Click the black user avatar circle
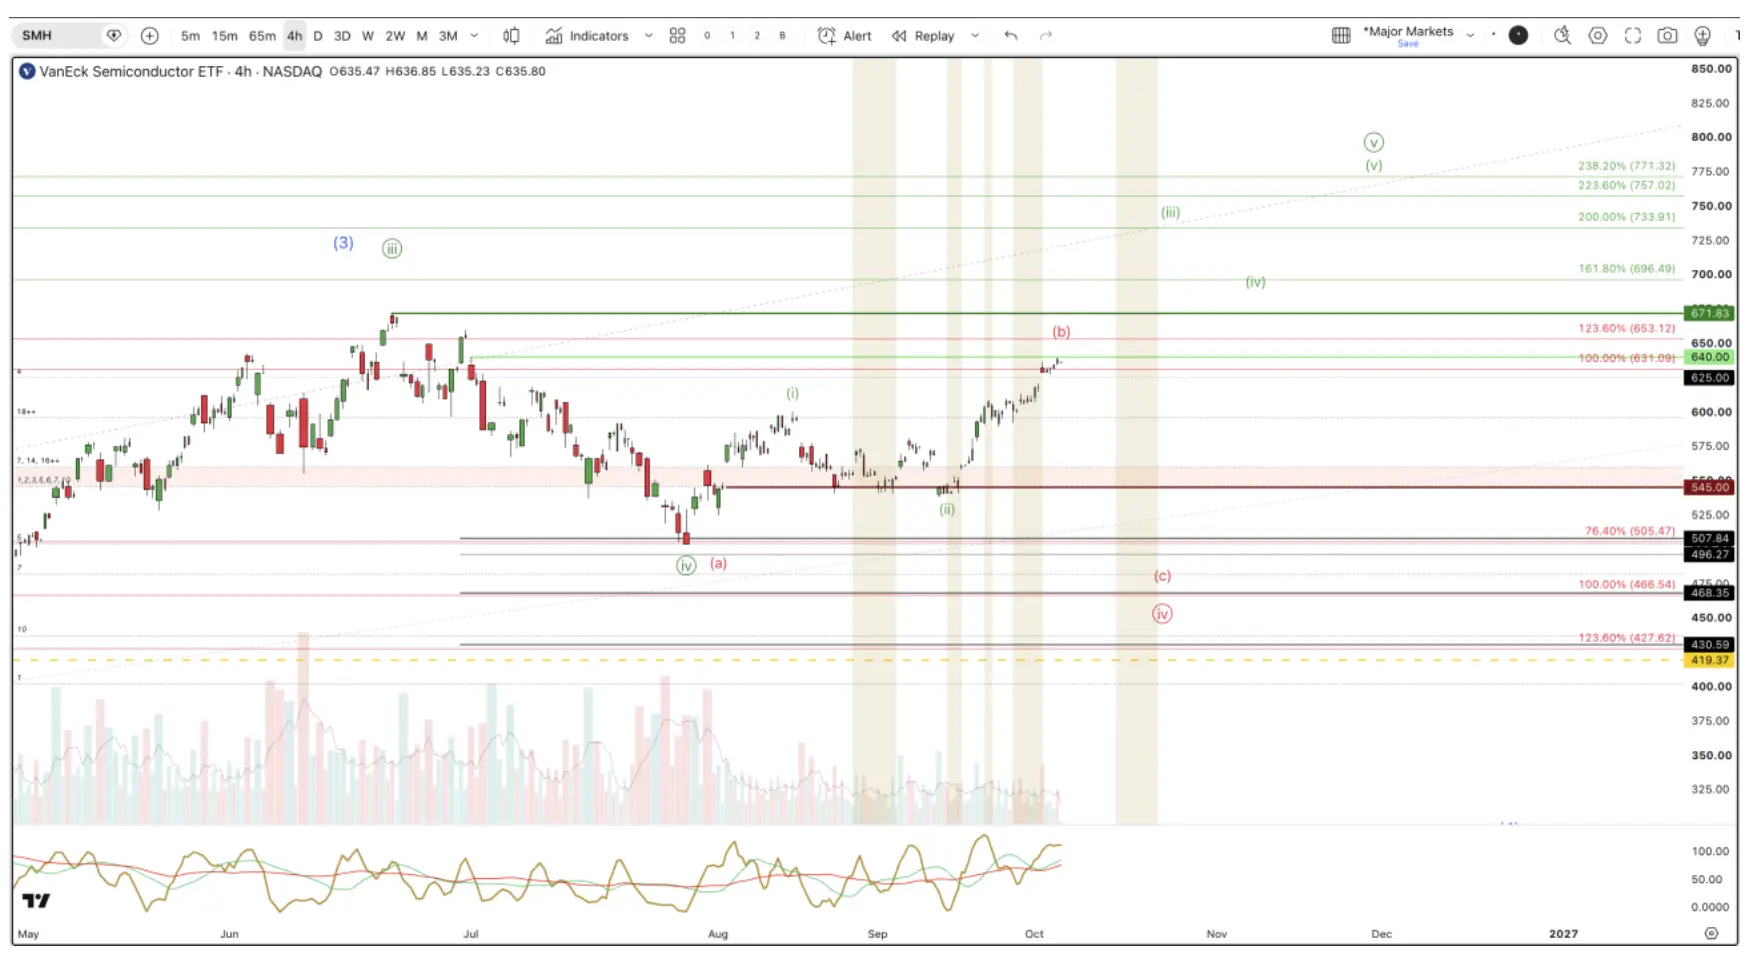The width and height of the screenshot is (1750, 956). tap(1518, 35)
